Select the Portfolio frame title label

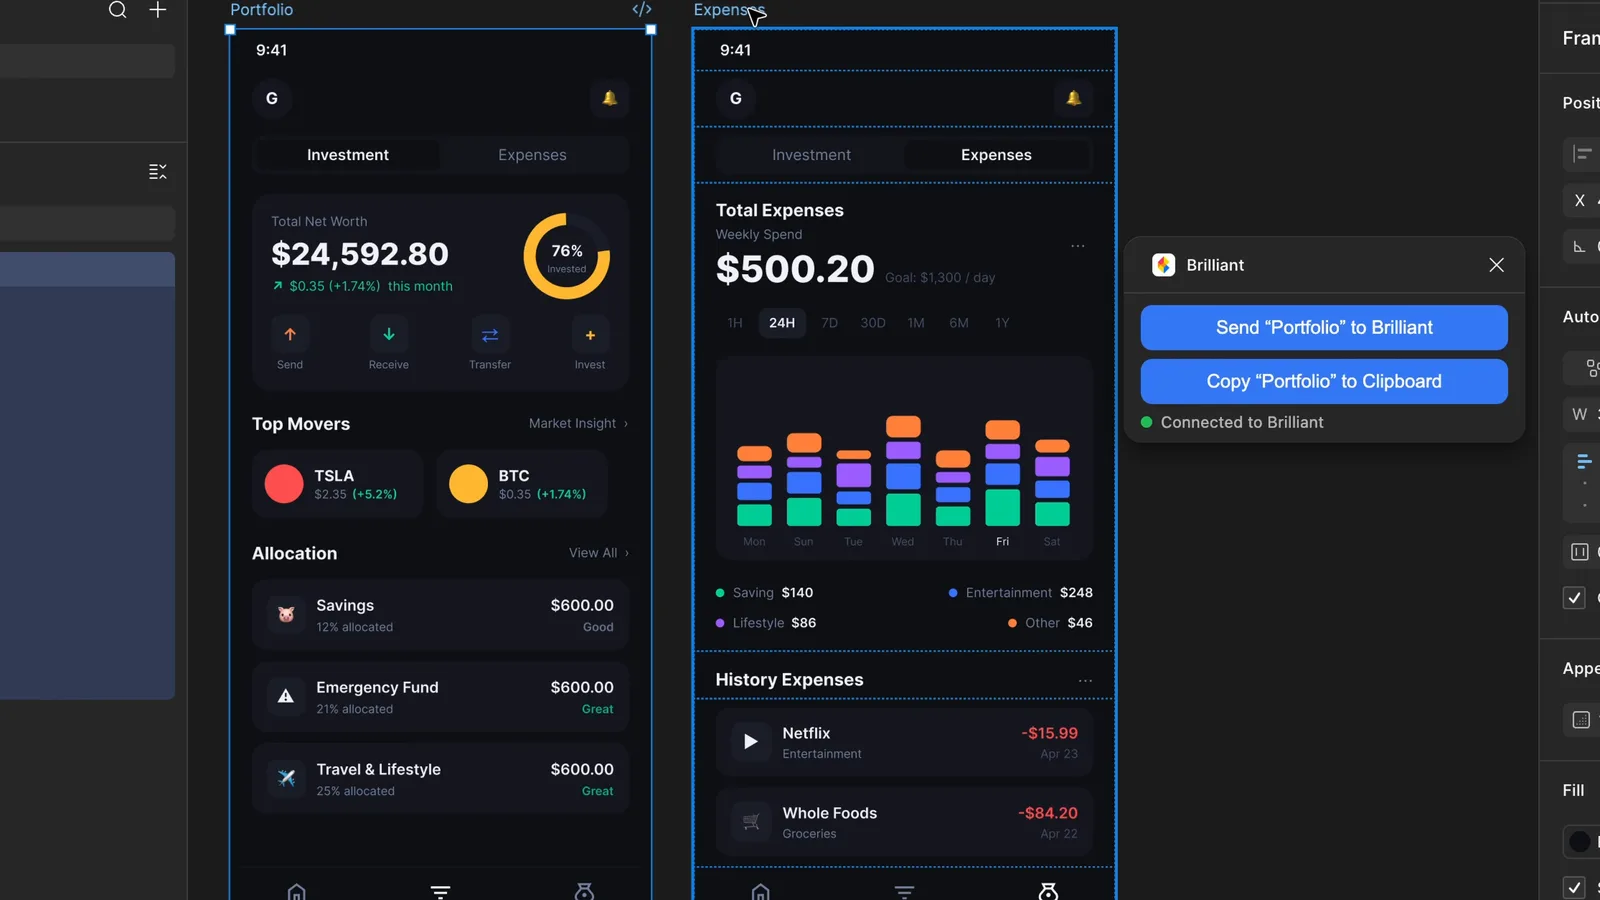pos(261,10)
